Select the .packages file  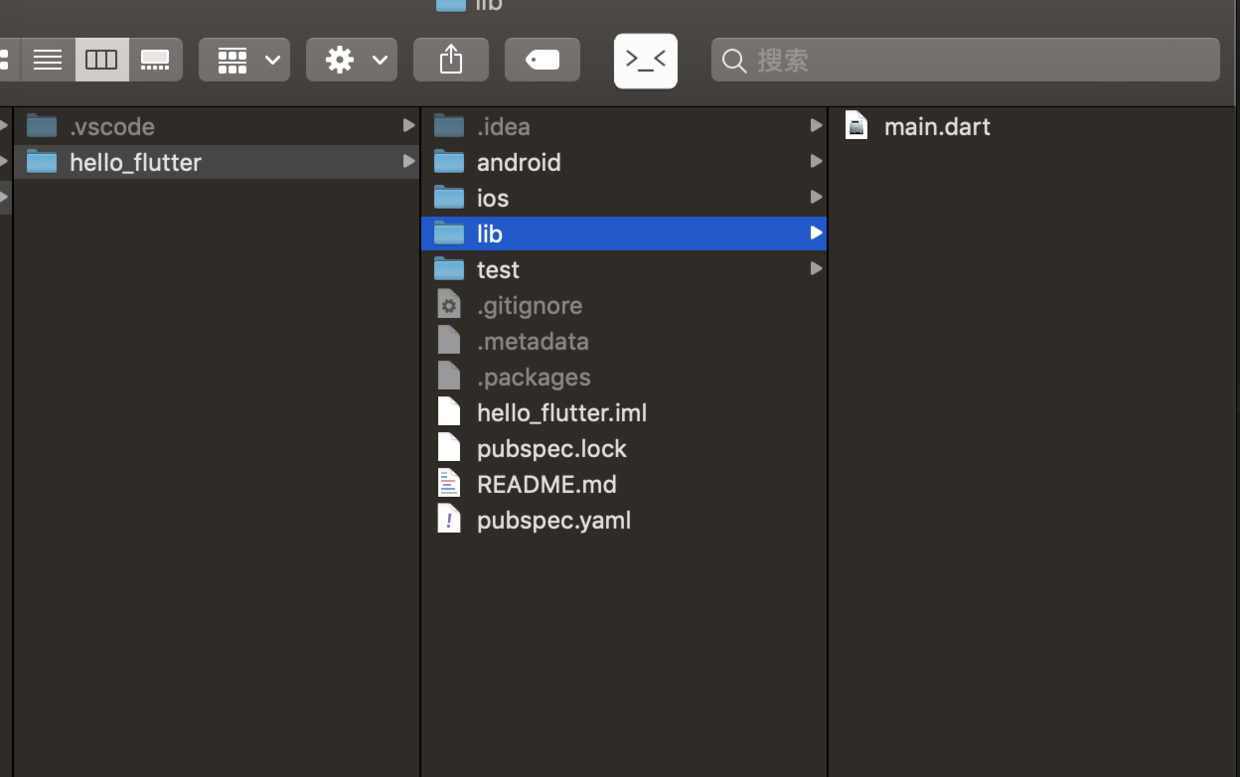[624, 377]
